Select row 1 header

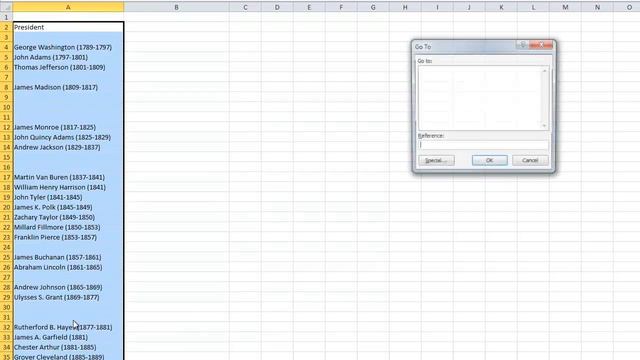pyautogui.click(x=6, y=17)
